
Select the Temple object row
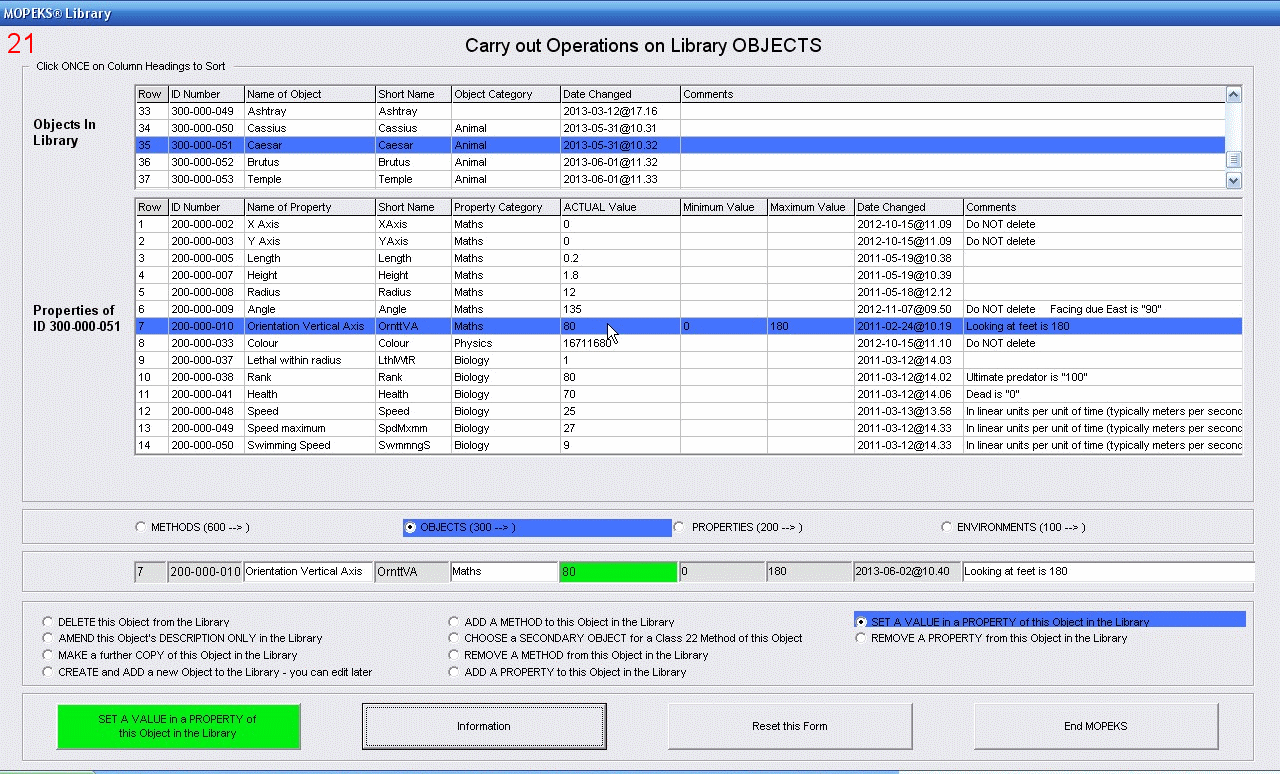[680, 179]
